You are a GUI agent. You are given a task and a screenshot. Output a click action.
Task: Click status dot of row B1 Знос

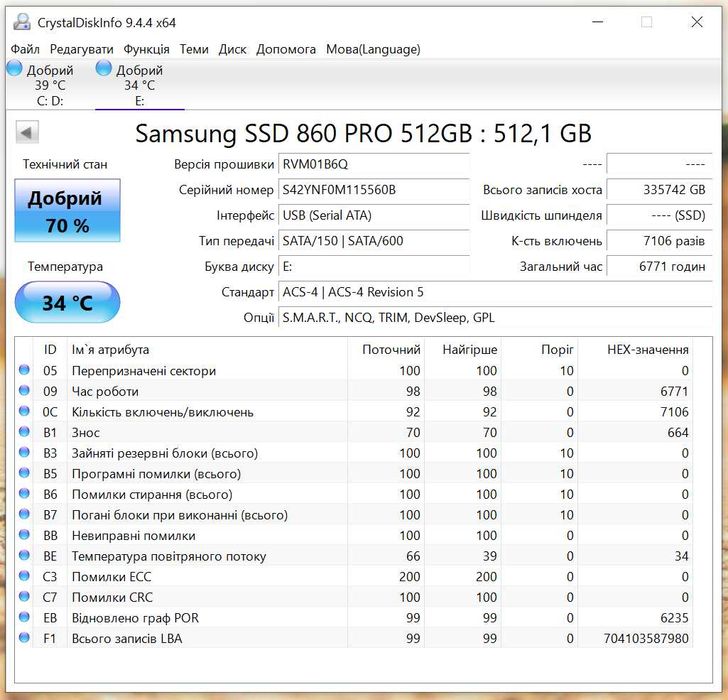tap(24, 432)
